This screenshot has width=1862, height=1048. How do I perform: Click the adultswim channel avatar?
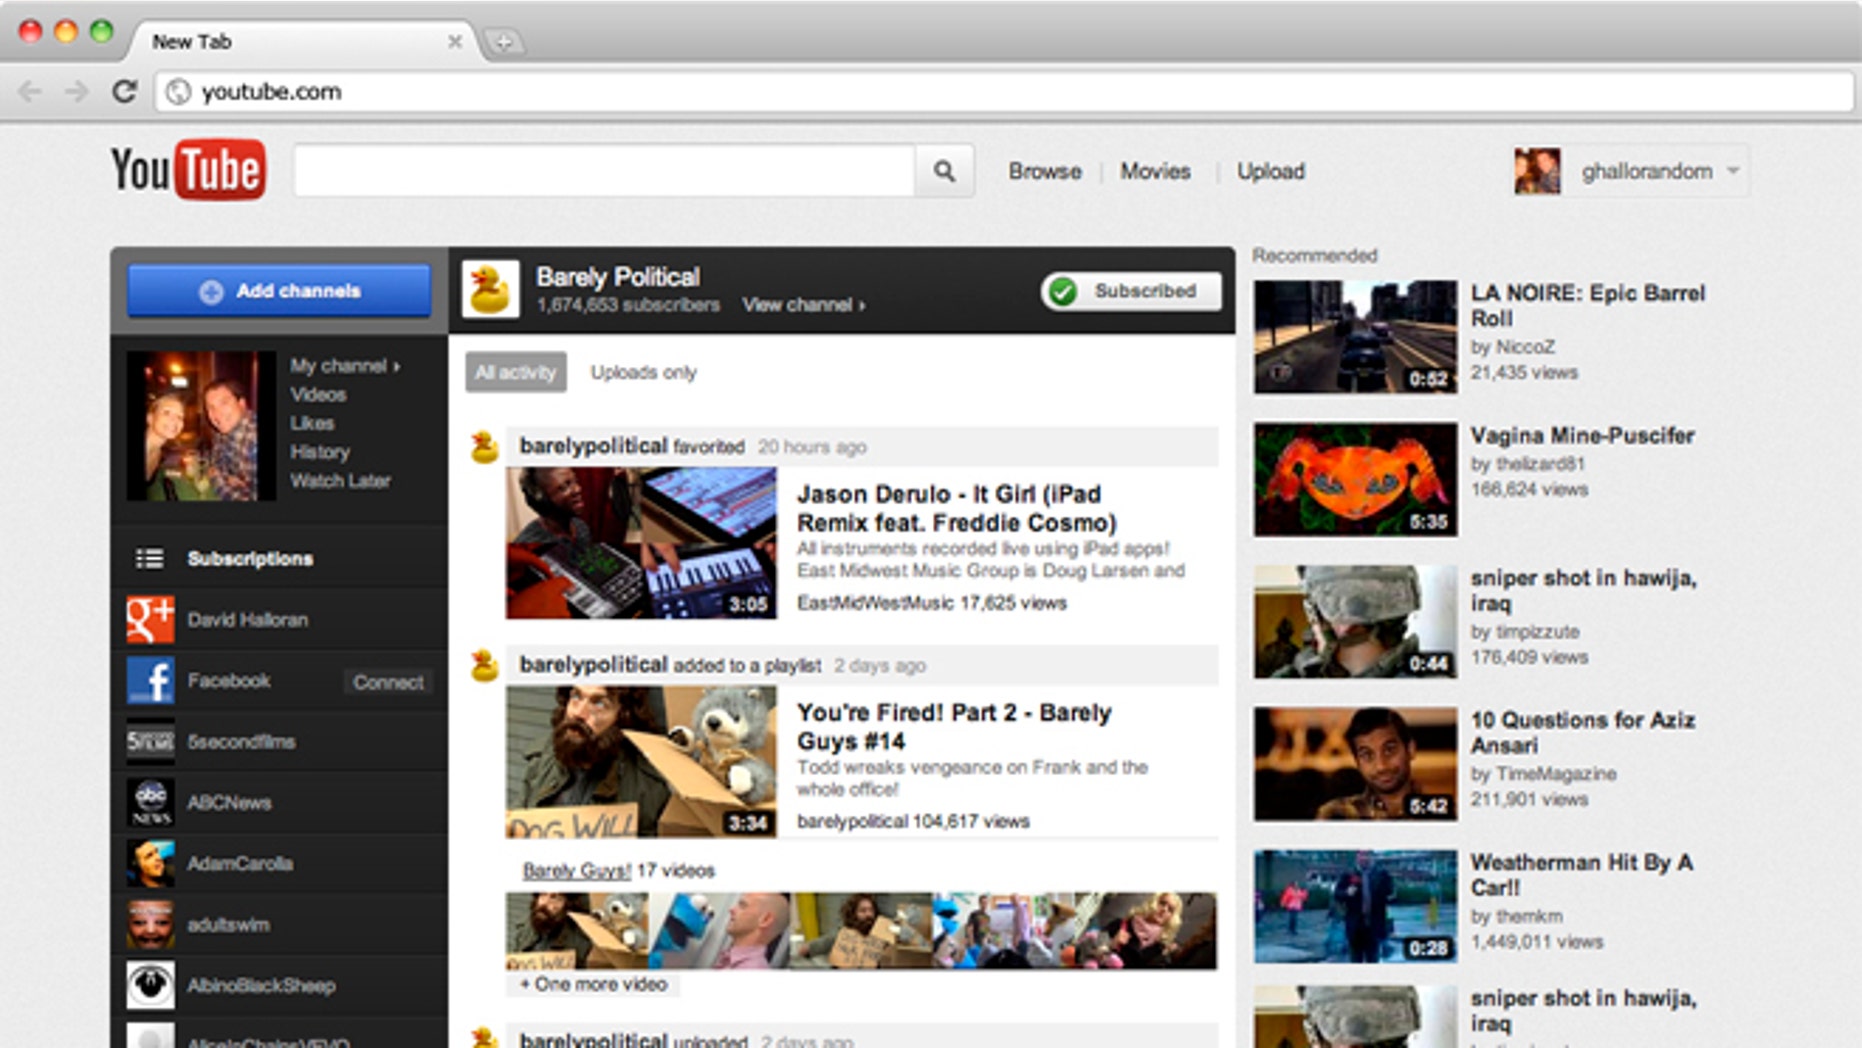(150, 924)
